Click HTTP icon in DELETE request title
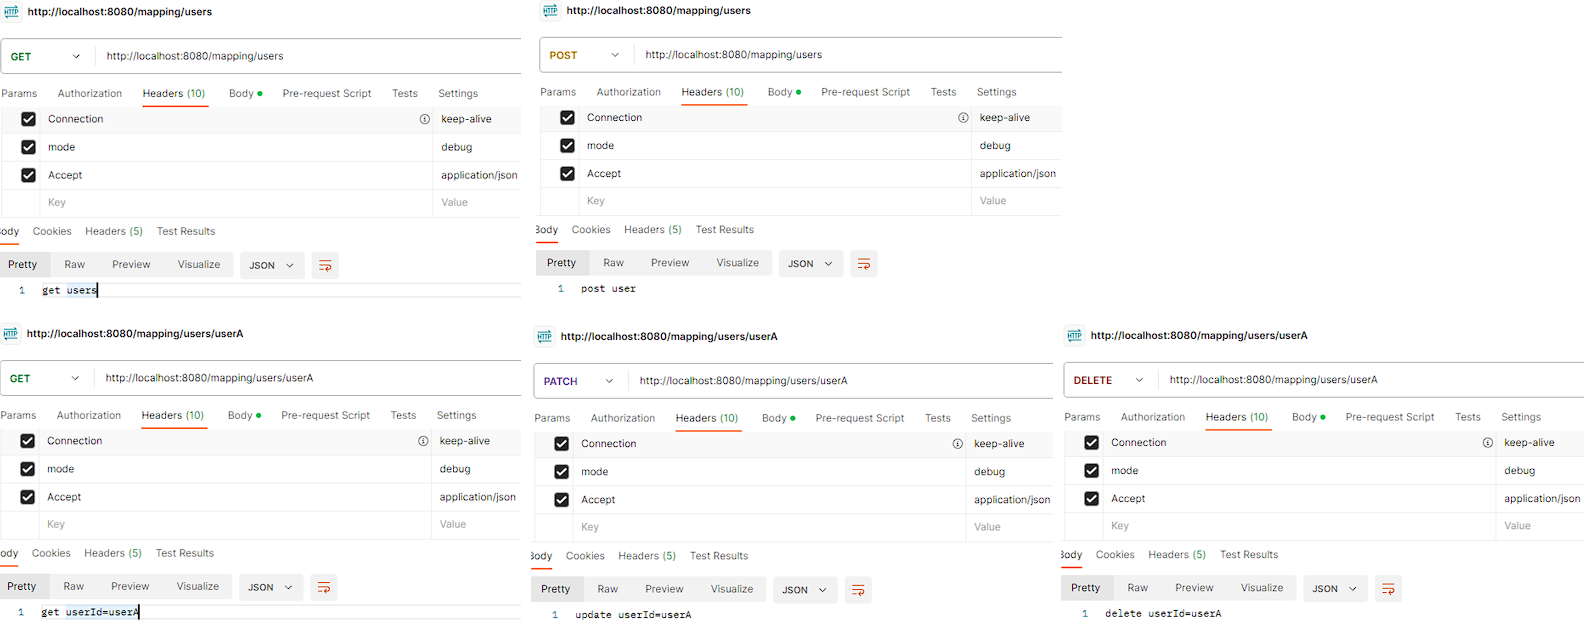The width and height of the screenshot is (1586, 624). 1074,336
